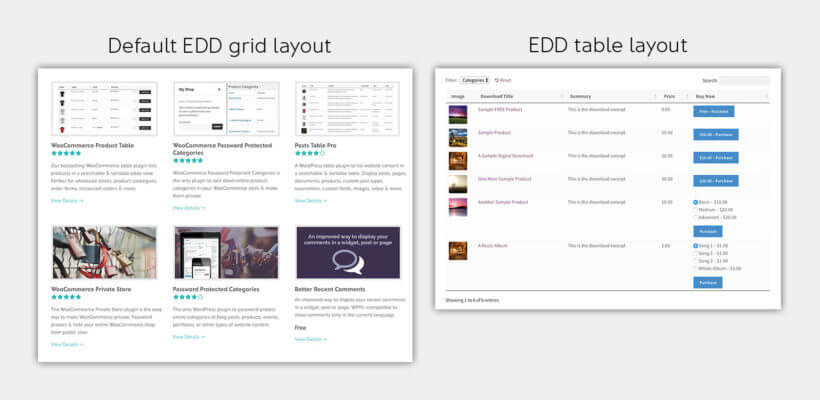The width and height of the screenshot is (820, 400).
Task: Click Another Sample Product thumbnail
Action: click(458, 207)
